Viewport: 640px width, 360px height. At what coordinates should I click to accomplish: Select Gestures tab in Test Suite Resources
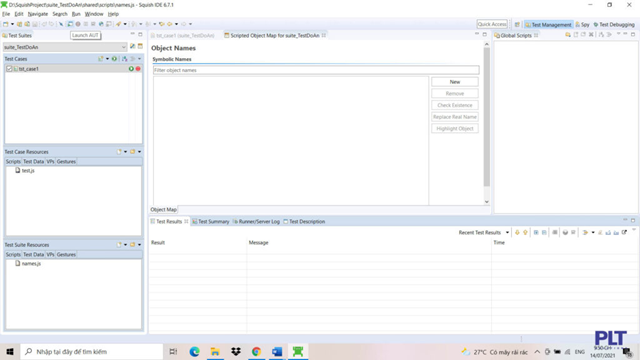coord(66,255)
